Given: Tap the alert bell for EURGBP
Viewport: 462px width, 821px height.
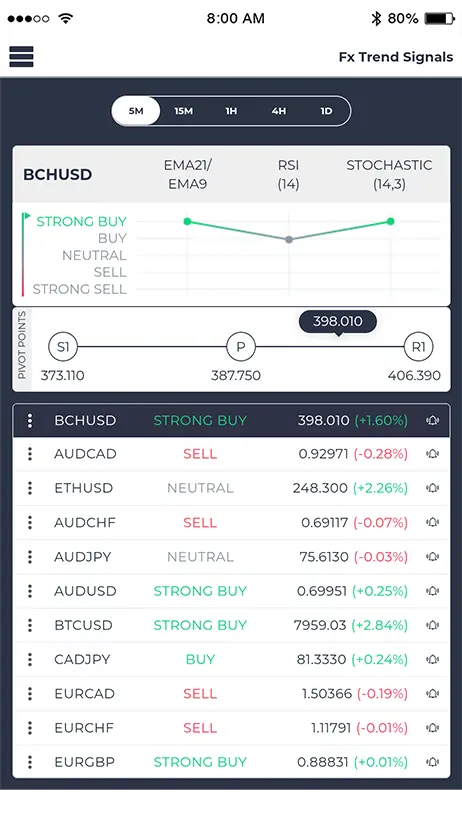Looking at the screenshot, I should [x=432, y=762].
